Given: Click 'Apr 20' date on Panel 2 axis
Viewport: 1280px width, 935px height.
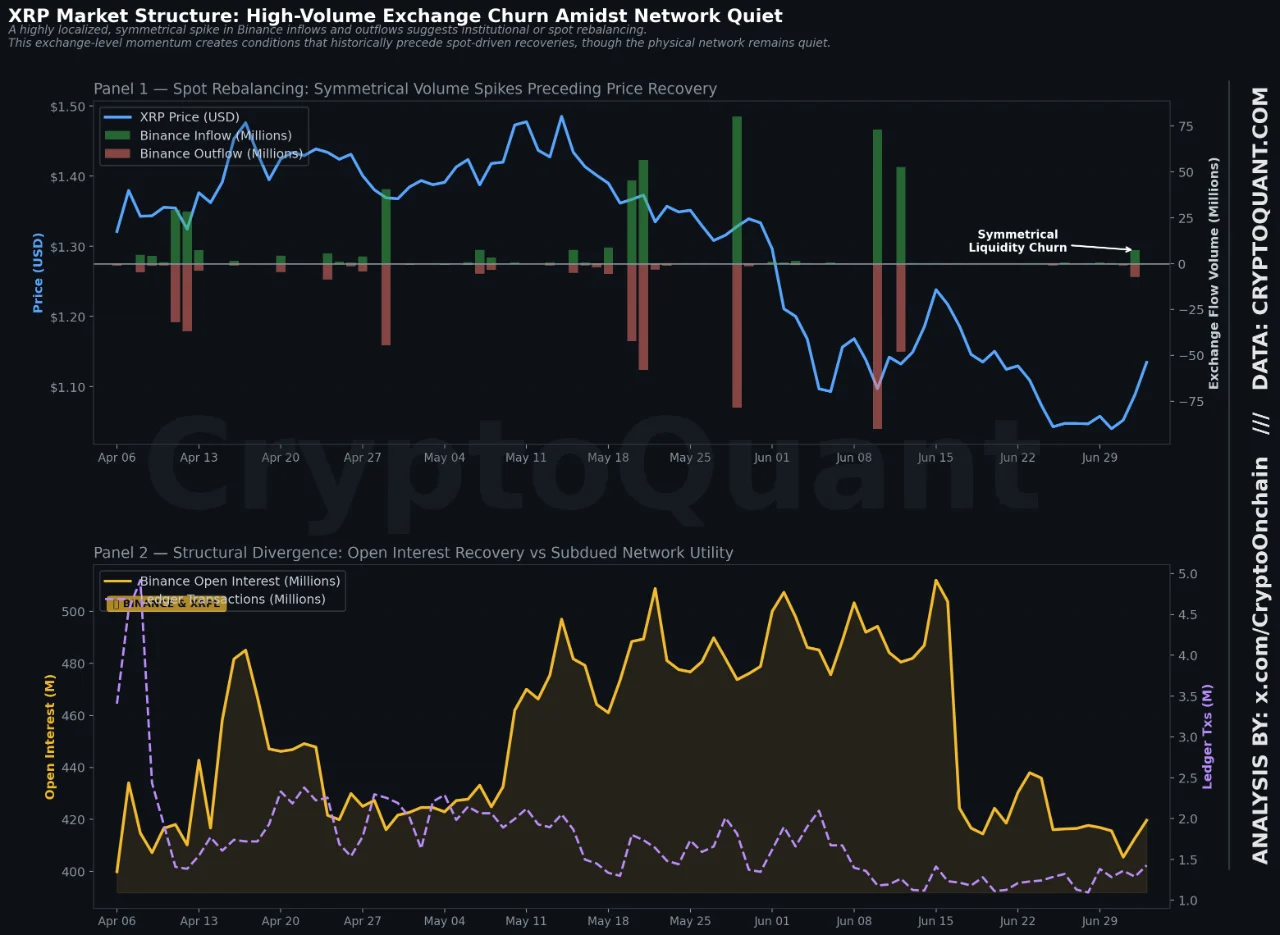Looking at the screenshot, I should click(x=280, y=922).
